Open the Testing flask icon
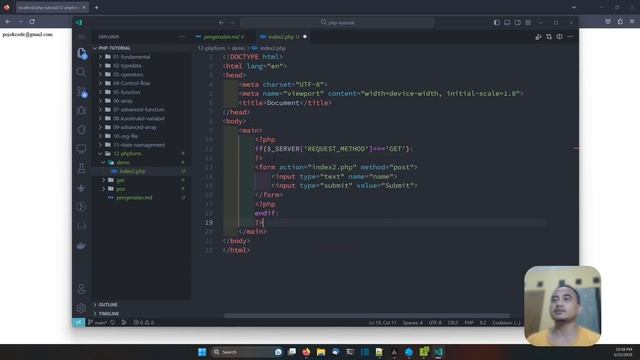The width and height of the screenshot is (640, 360). point(81,168)
